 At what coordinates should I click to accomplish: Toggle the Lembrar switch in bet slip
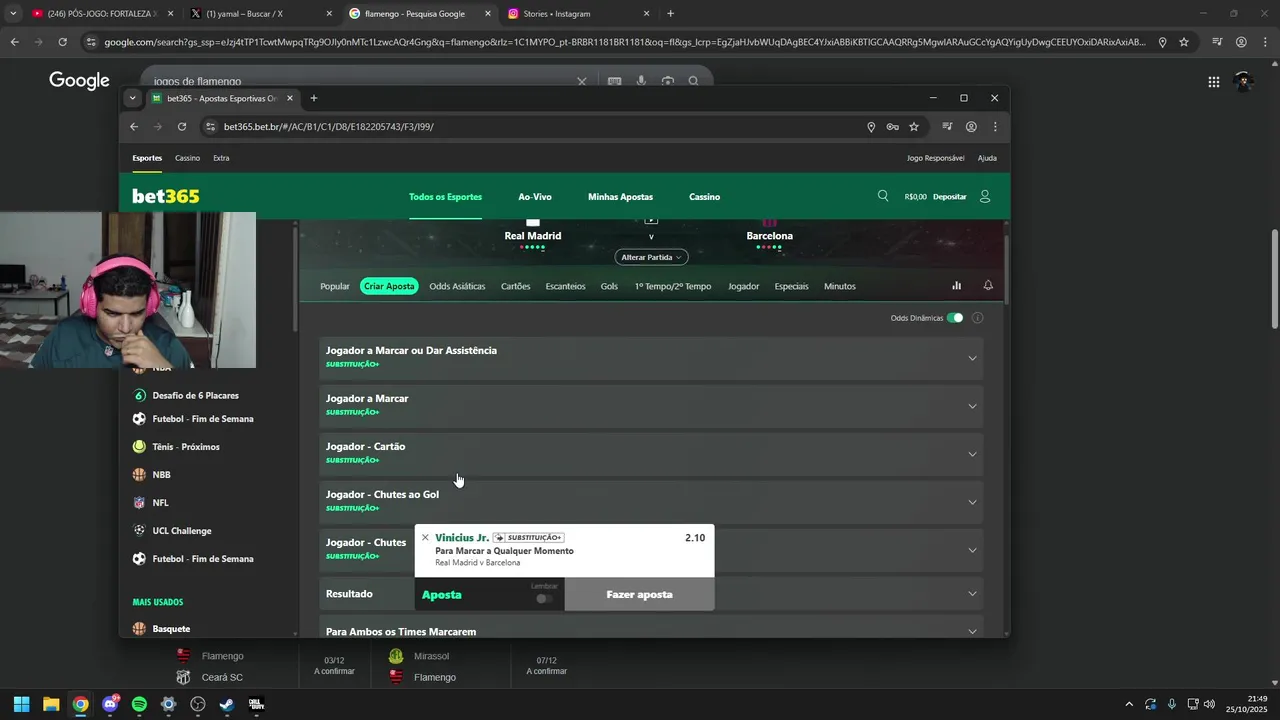point(544,598)
